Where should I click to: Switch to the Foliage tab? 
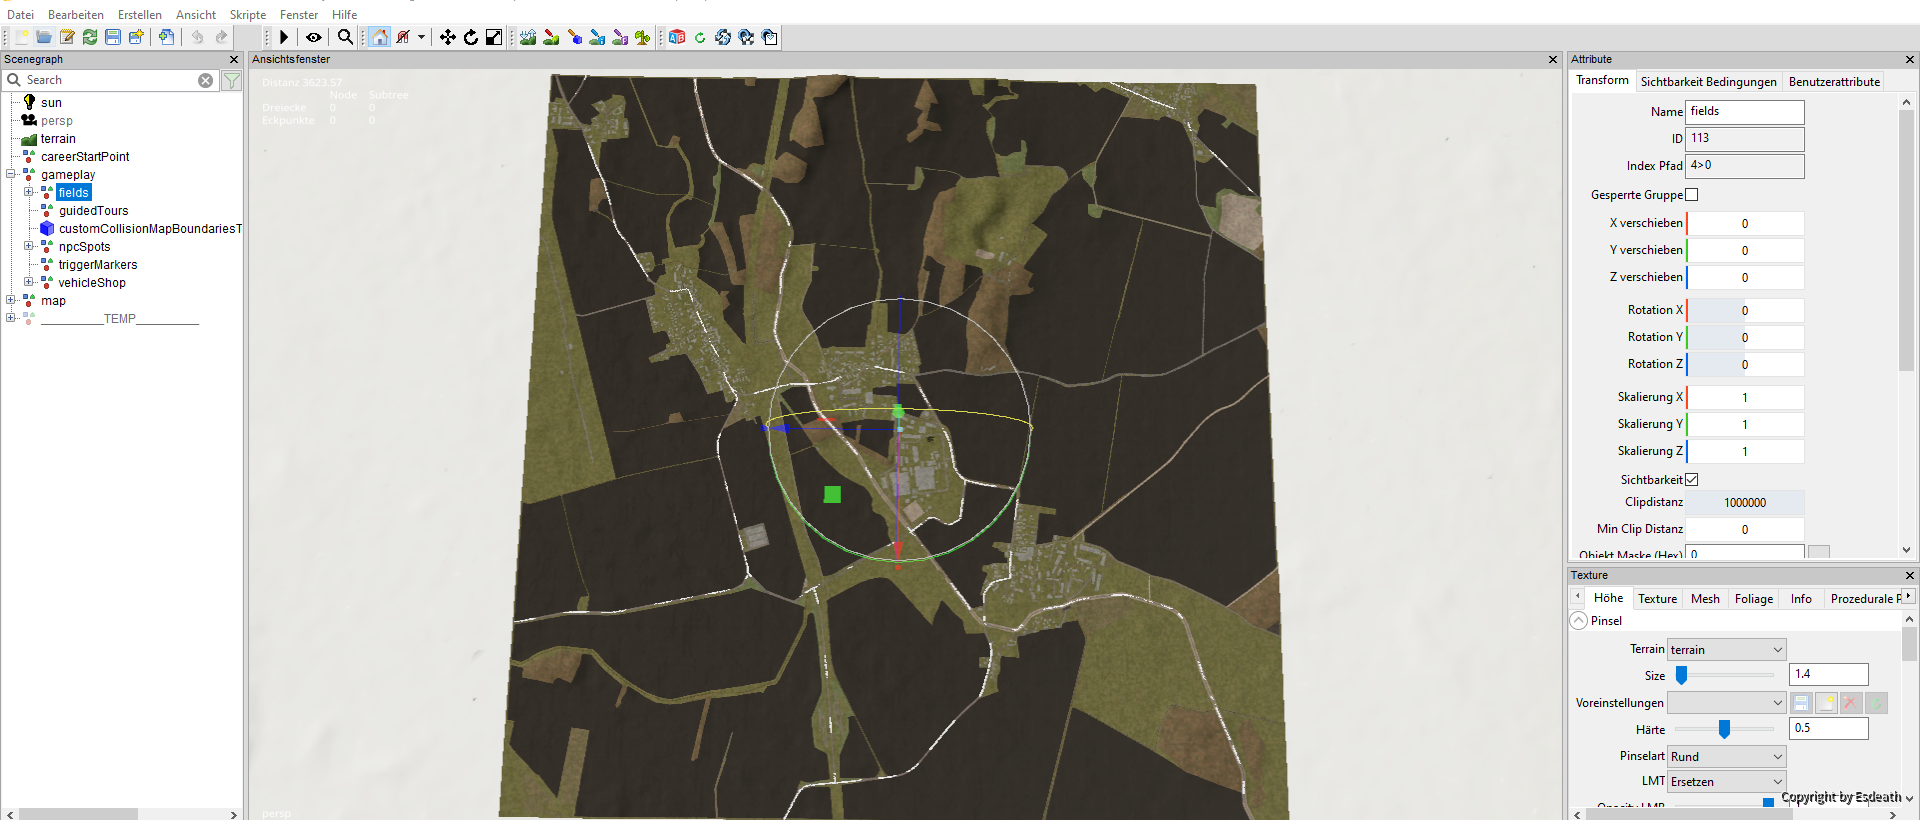tap(1754, 599)
